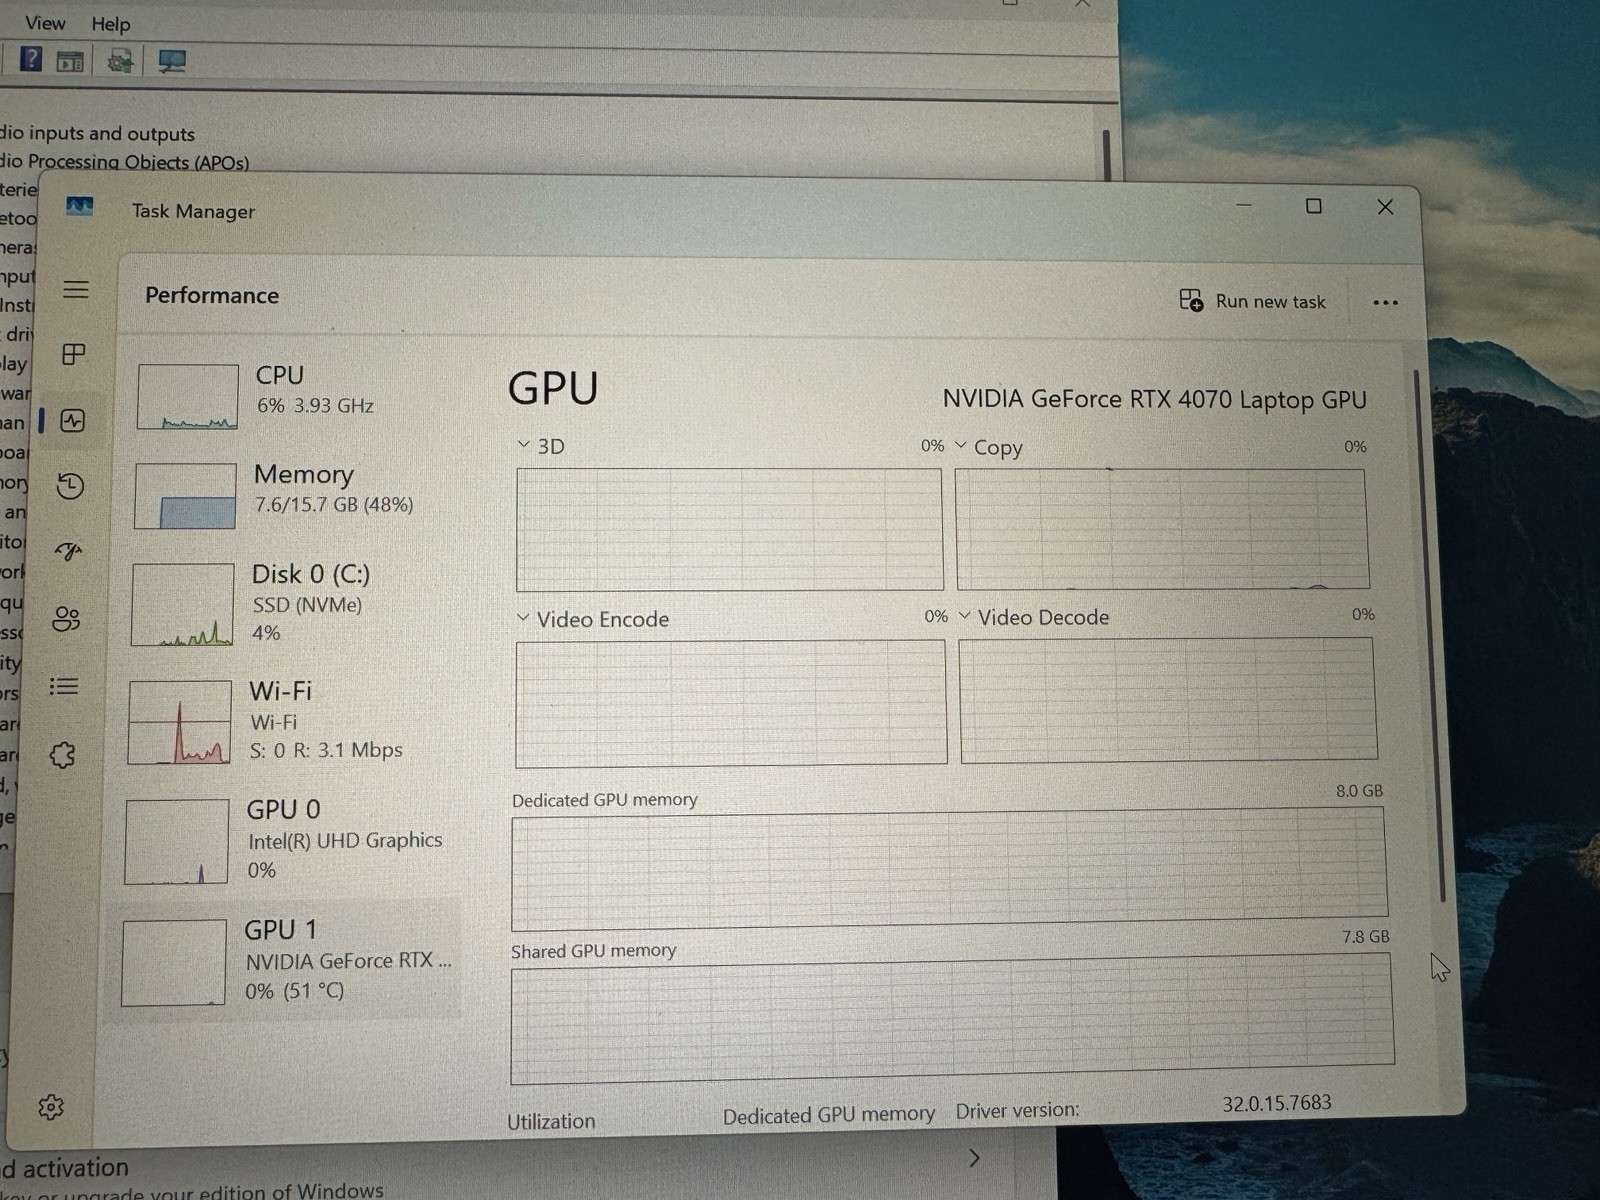The image size is (1600, 1200).
Task: Click the Help question mark toolbar icon in Device Manager
Action: (31, 60)
